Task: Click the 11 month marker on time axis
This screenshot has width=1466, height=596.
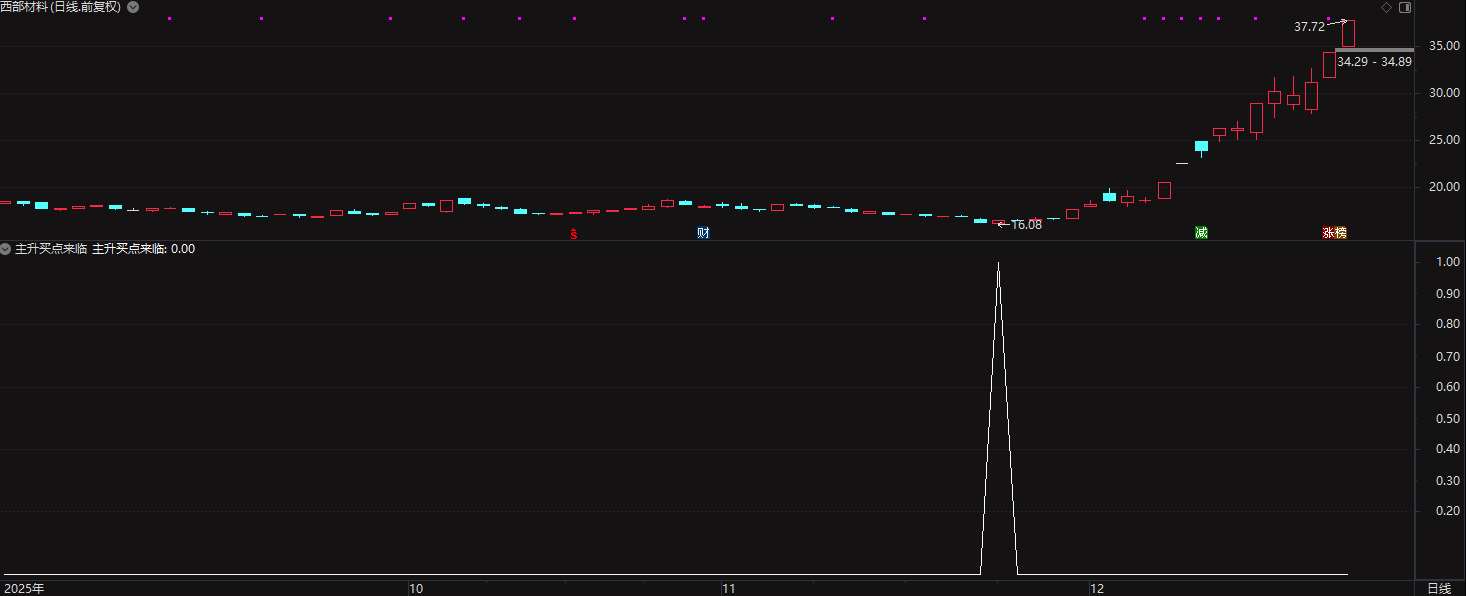Action: 729,588
